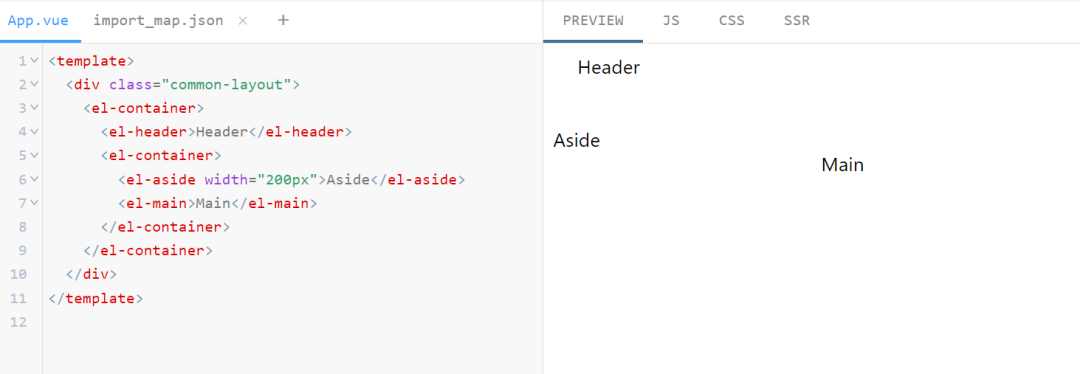
Task: Fold the common-layout div on line 2
Action: coord(34,85)
